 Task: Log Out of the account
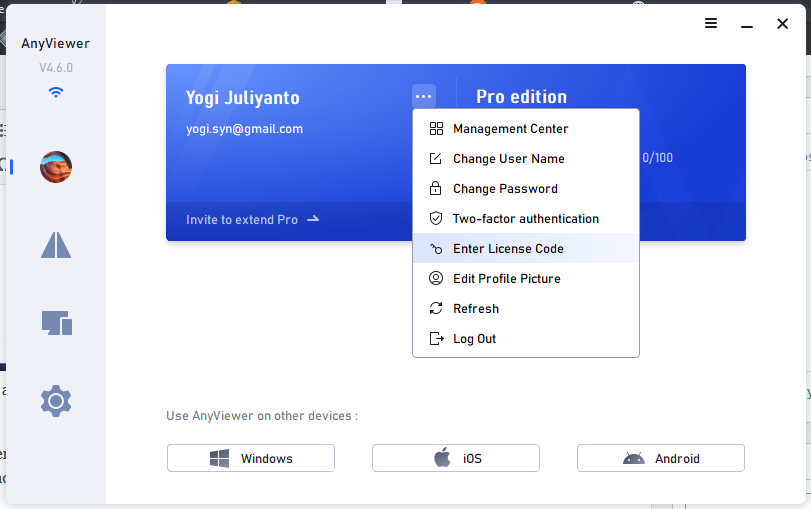tap(474, 339)
